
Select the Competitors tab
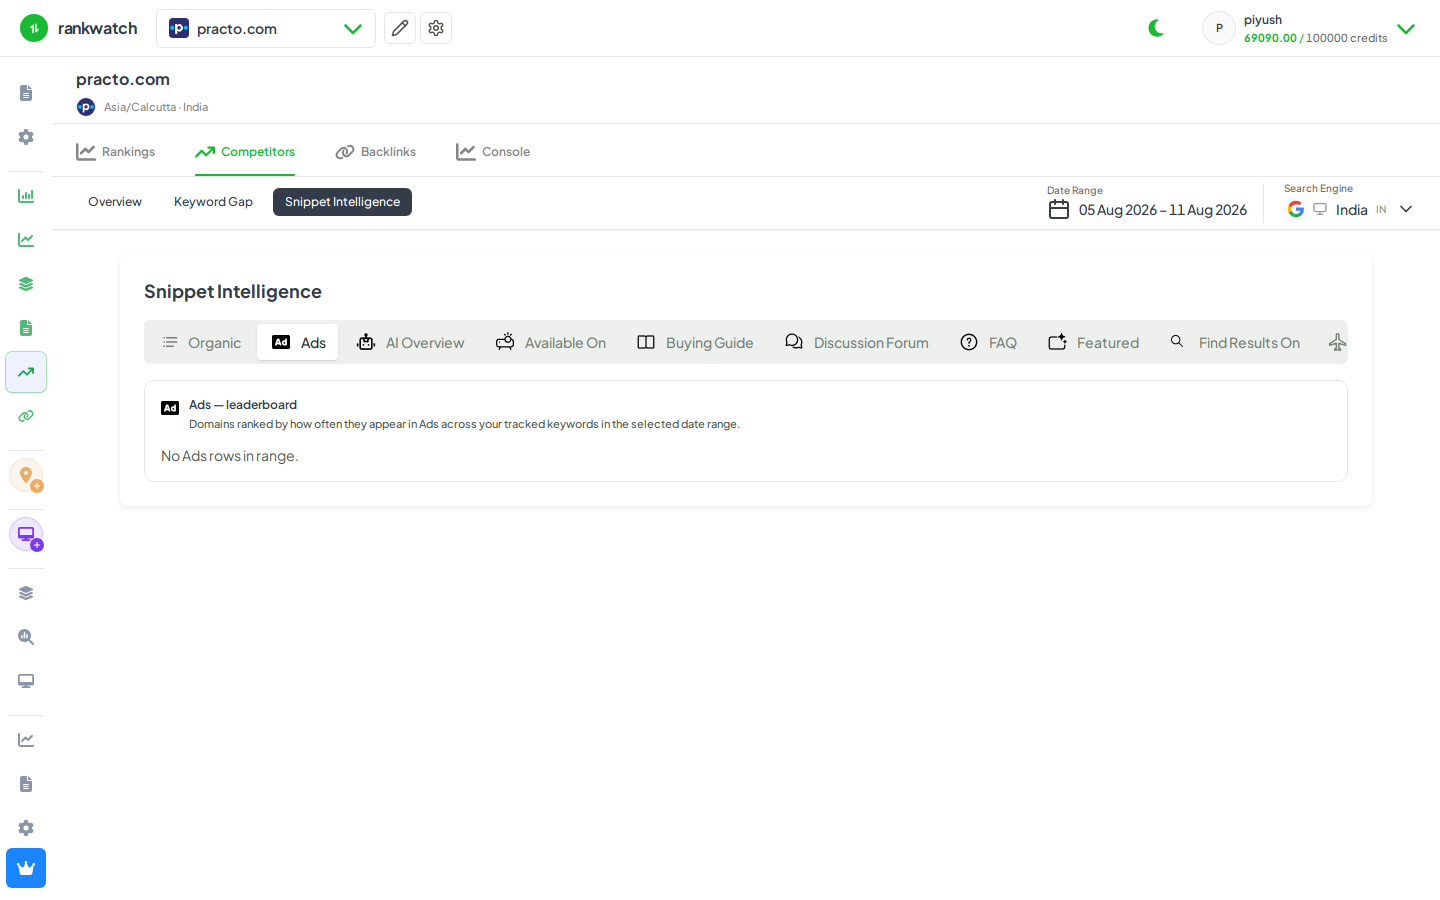pyautogui.click(x=245, y=152)
